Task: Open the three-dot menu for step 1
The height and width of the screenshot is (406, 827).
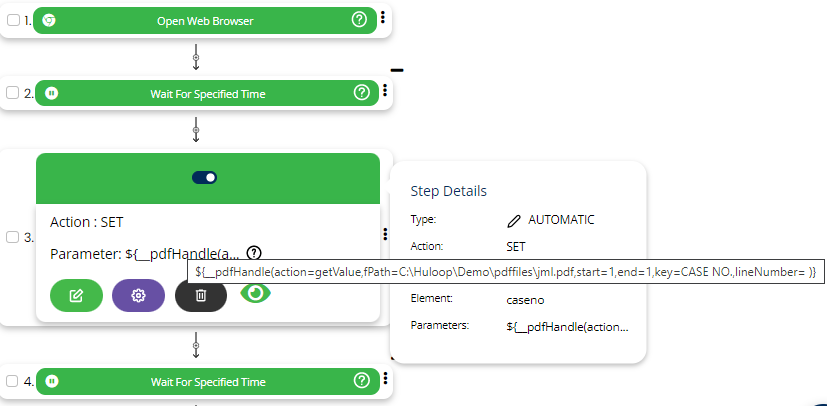Action: [x=383, y=18]
